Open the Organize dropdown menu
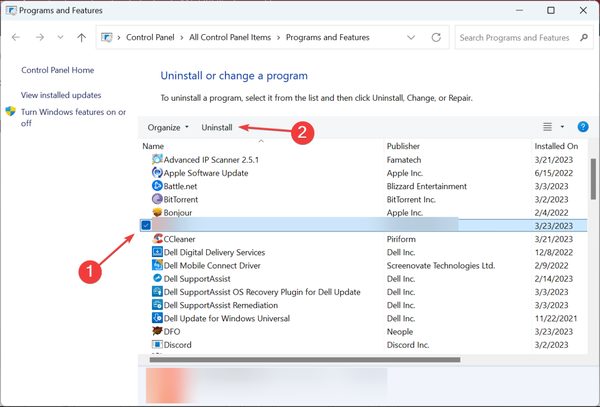Viewport: 600px width, 407px height. coord(168,127)
